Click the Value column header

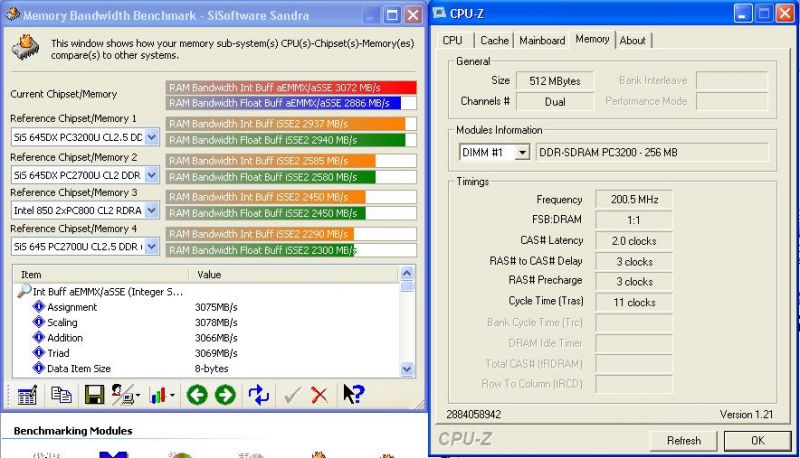[x=293, y=274]
